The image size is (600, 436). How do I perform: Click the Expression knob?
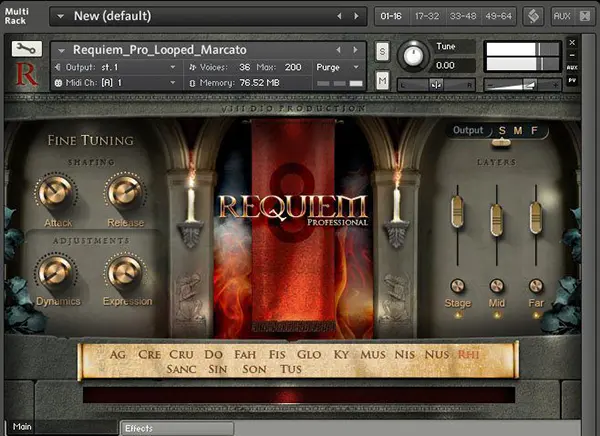tap(125, 272)
